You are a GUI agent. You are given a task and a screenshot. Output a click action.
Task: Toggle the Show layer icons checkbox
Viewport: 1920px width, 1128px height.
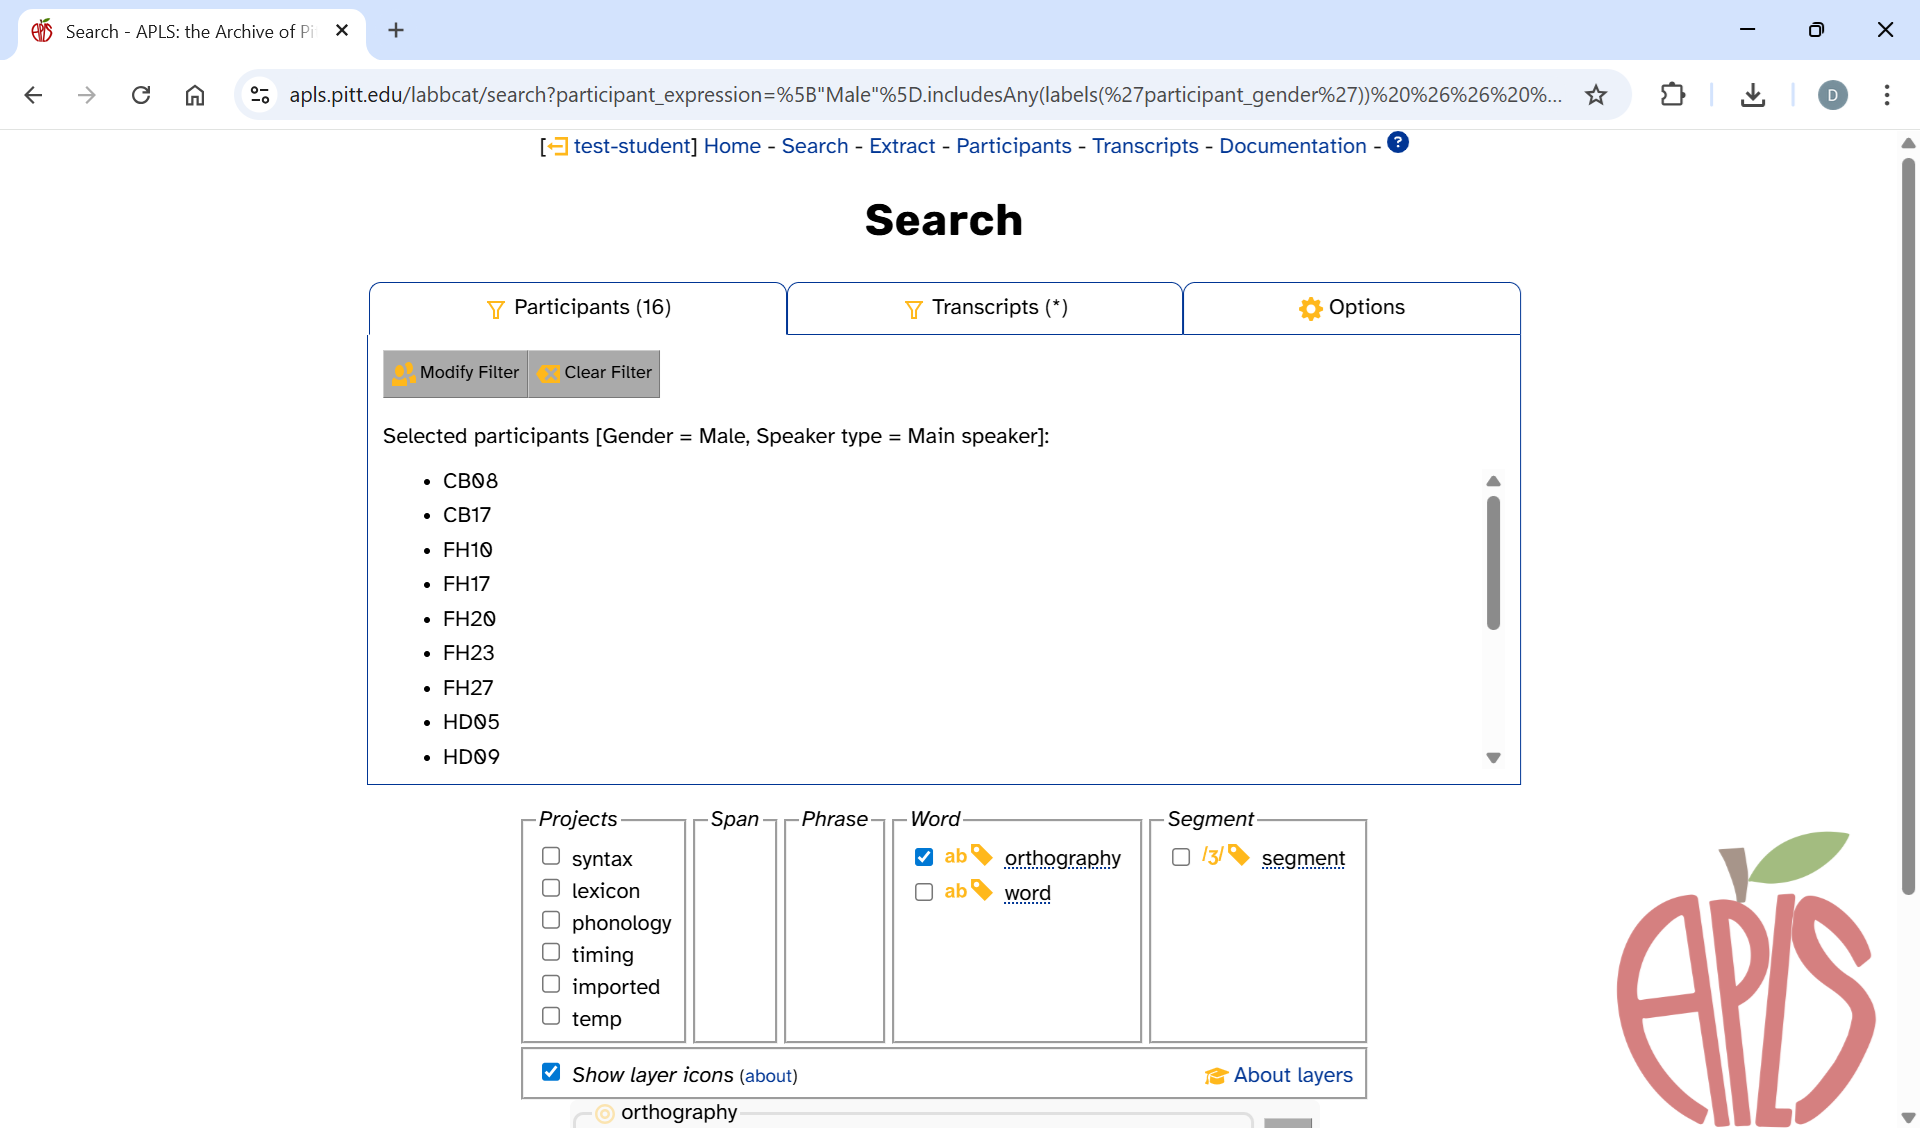click(x=551, y=1072)
